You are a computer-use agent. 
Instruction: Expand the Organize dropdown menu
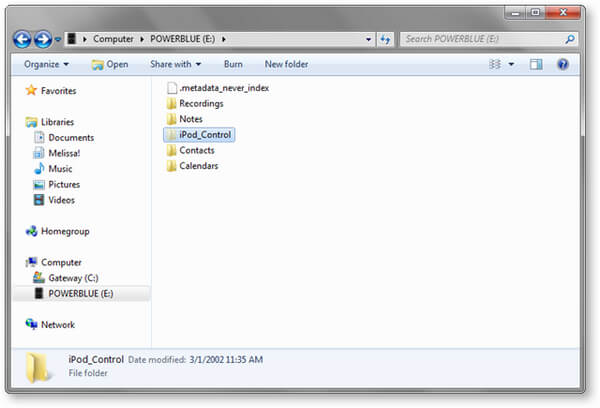[47, 64]
